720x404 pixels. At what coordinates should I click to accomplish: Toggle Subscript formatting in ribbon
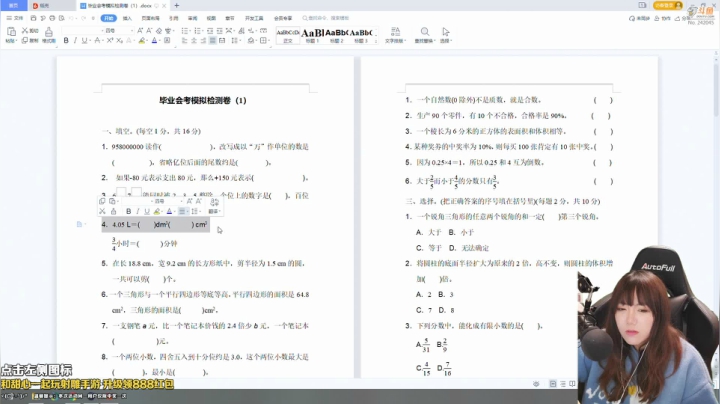pyautogui.click(x=119, y=40)
